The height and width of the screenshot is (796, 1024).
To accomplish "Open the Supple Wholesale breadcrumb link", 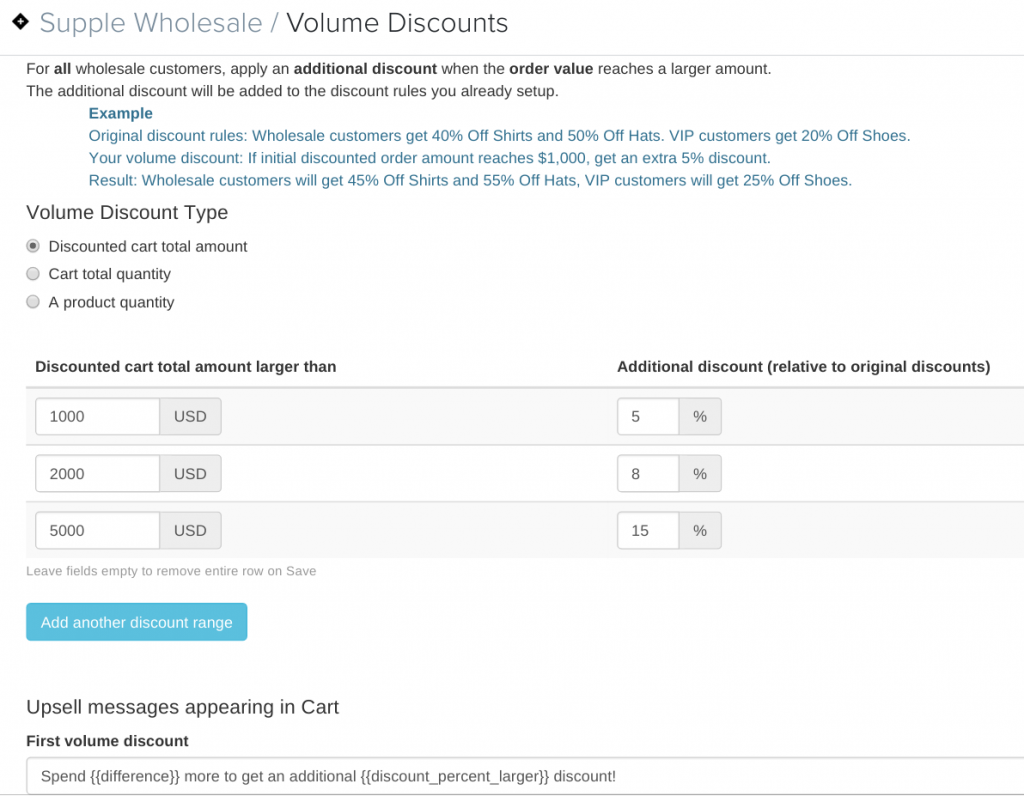I will (151, 23).
